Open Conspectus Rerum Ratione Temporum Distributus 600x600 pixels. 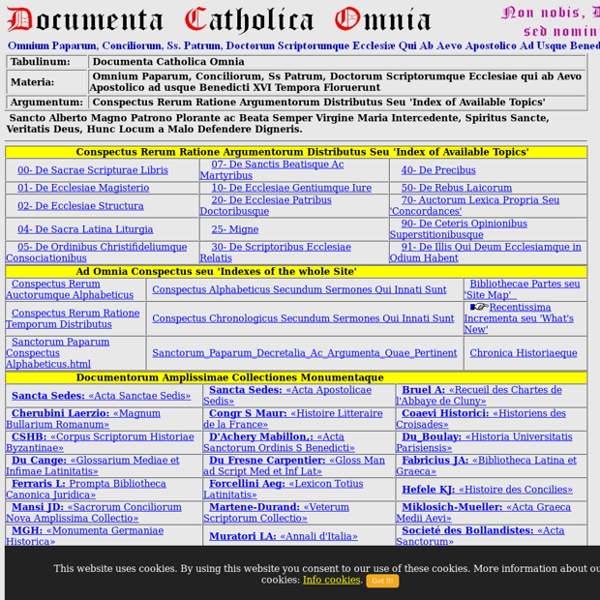73,318
